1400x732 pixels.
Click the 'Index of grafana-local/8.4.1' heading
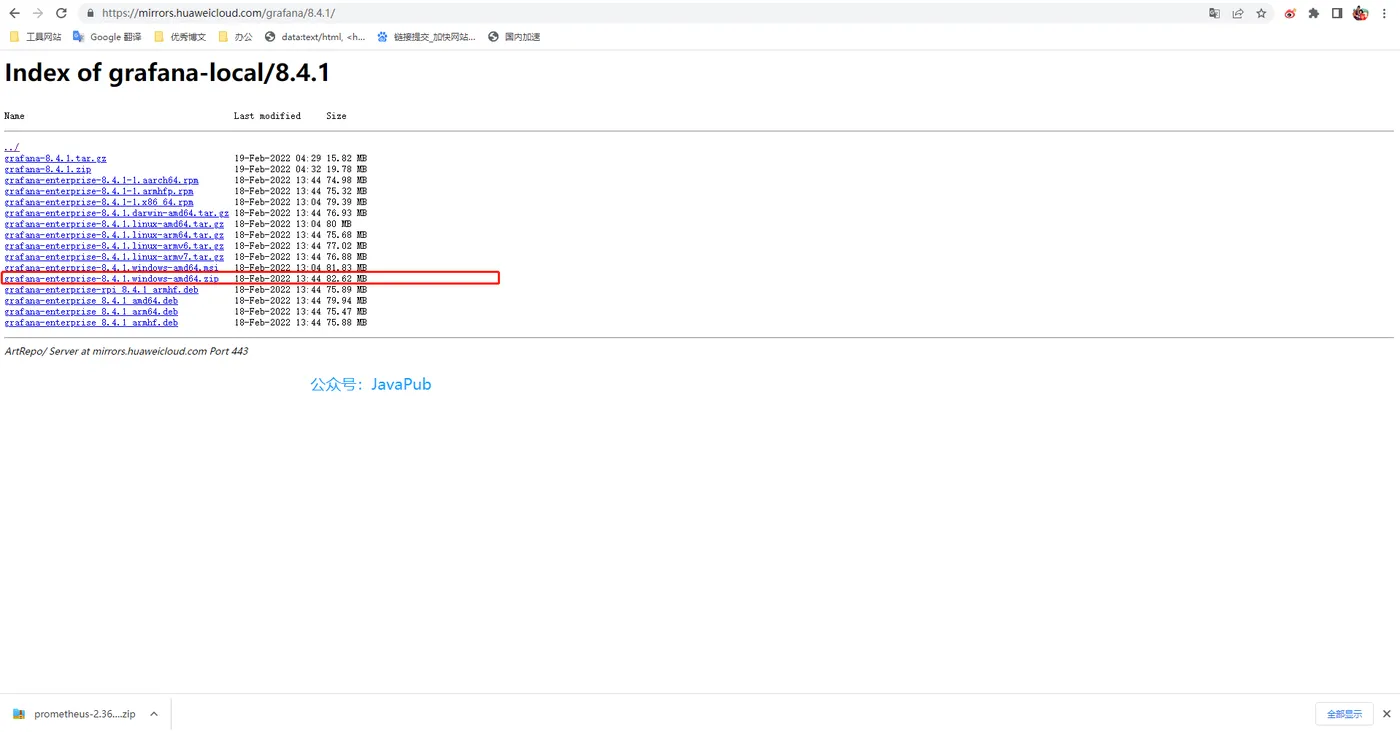tap(167, 73)
